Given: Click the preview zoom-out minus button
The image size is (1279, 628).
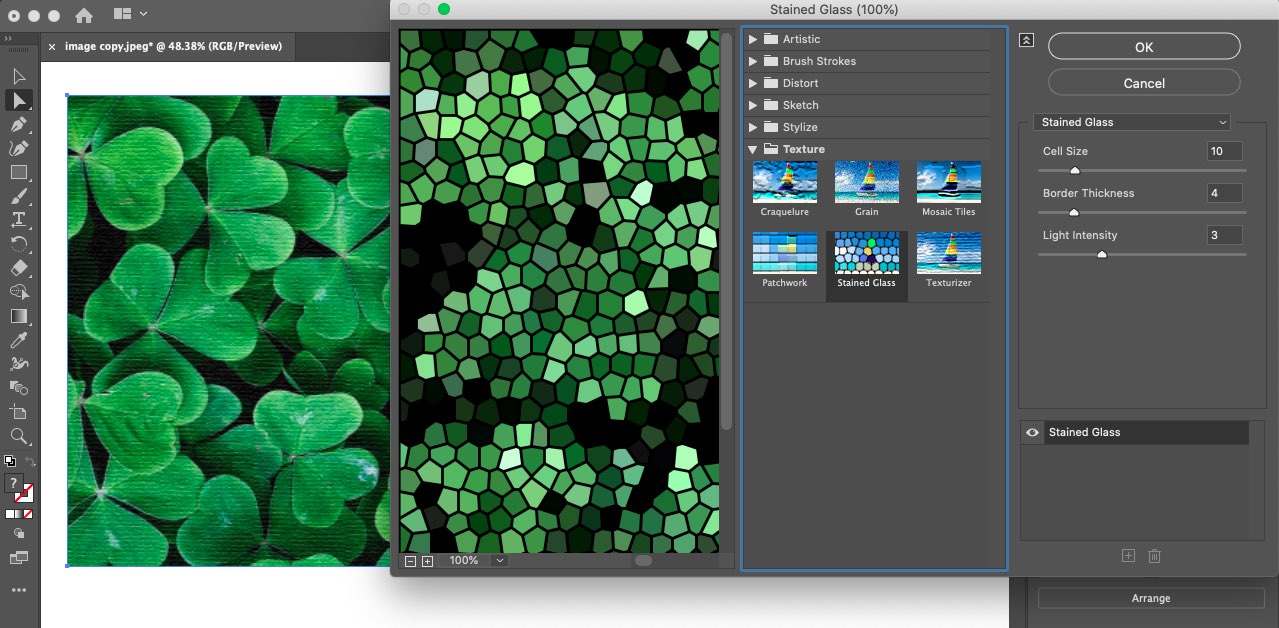Looking at the screenshot, I should click(x=410, y=561).
